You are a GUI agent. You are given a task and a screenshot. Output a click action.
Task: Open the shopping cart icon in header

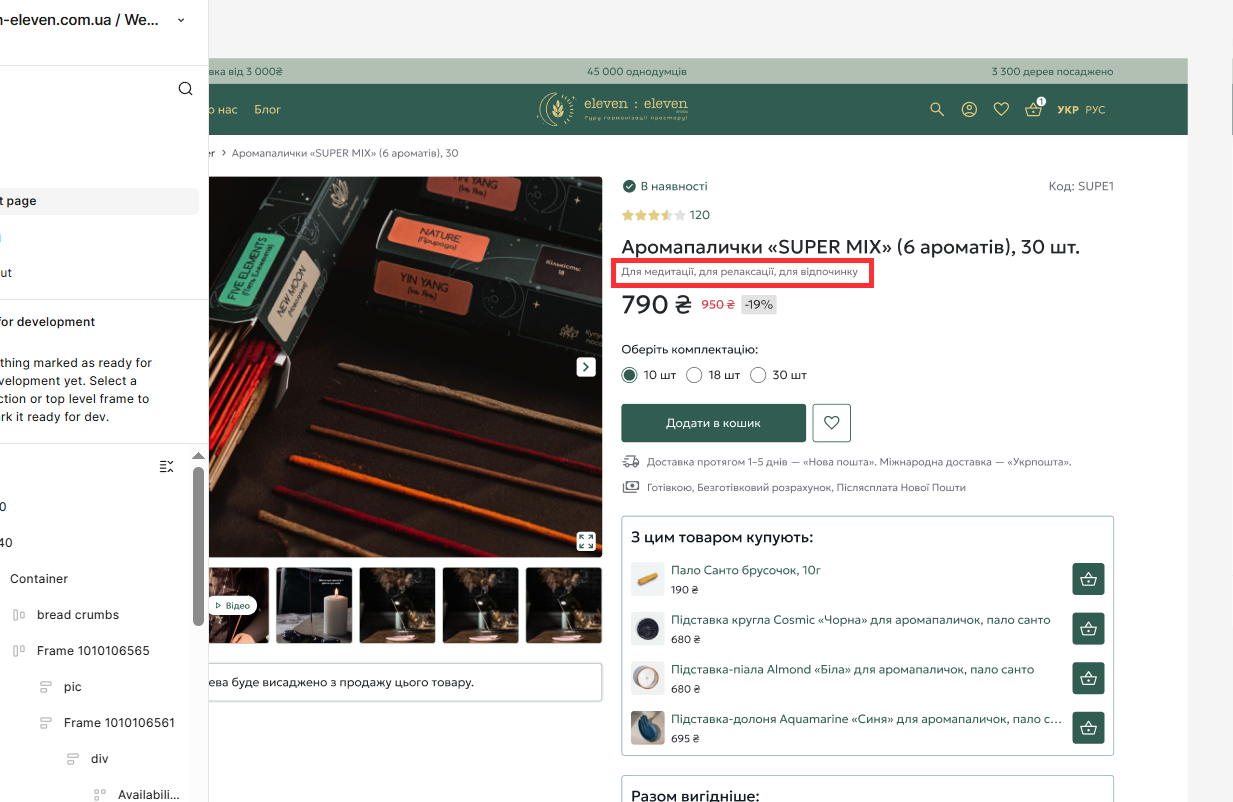point(1034,109)
